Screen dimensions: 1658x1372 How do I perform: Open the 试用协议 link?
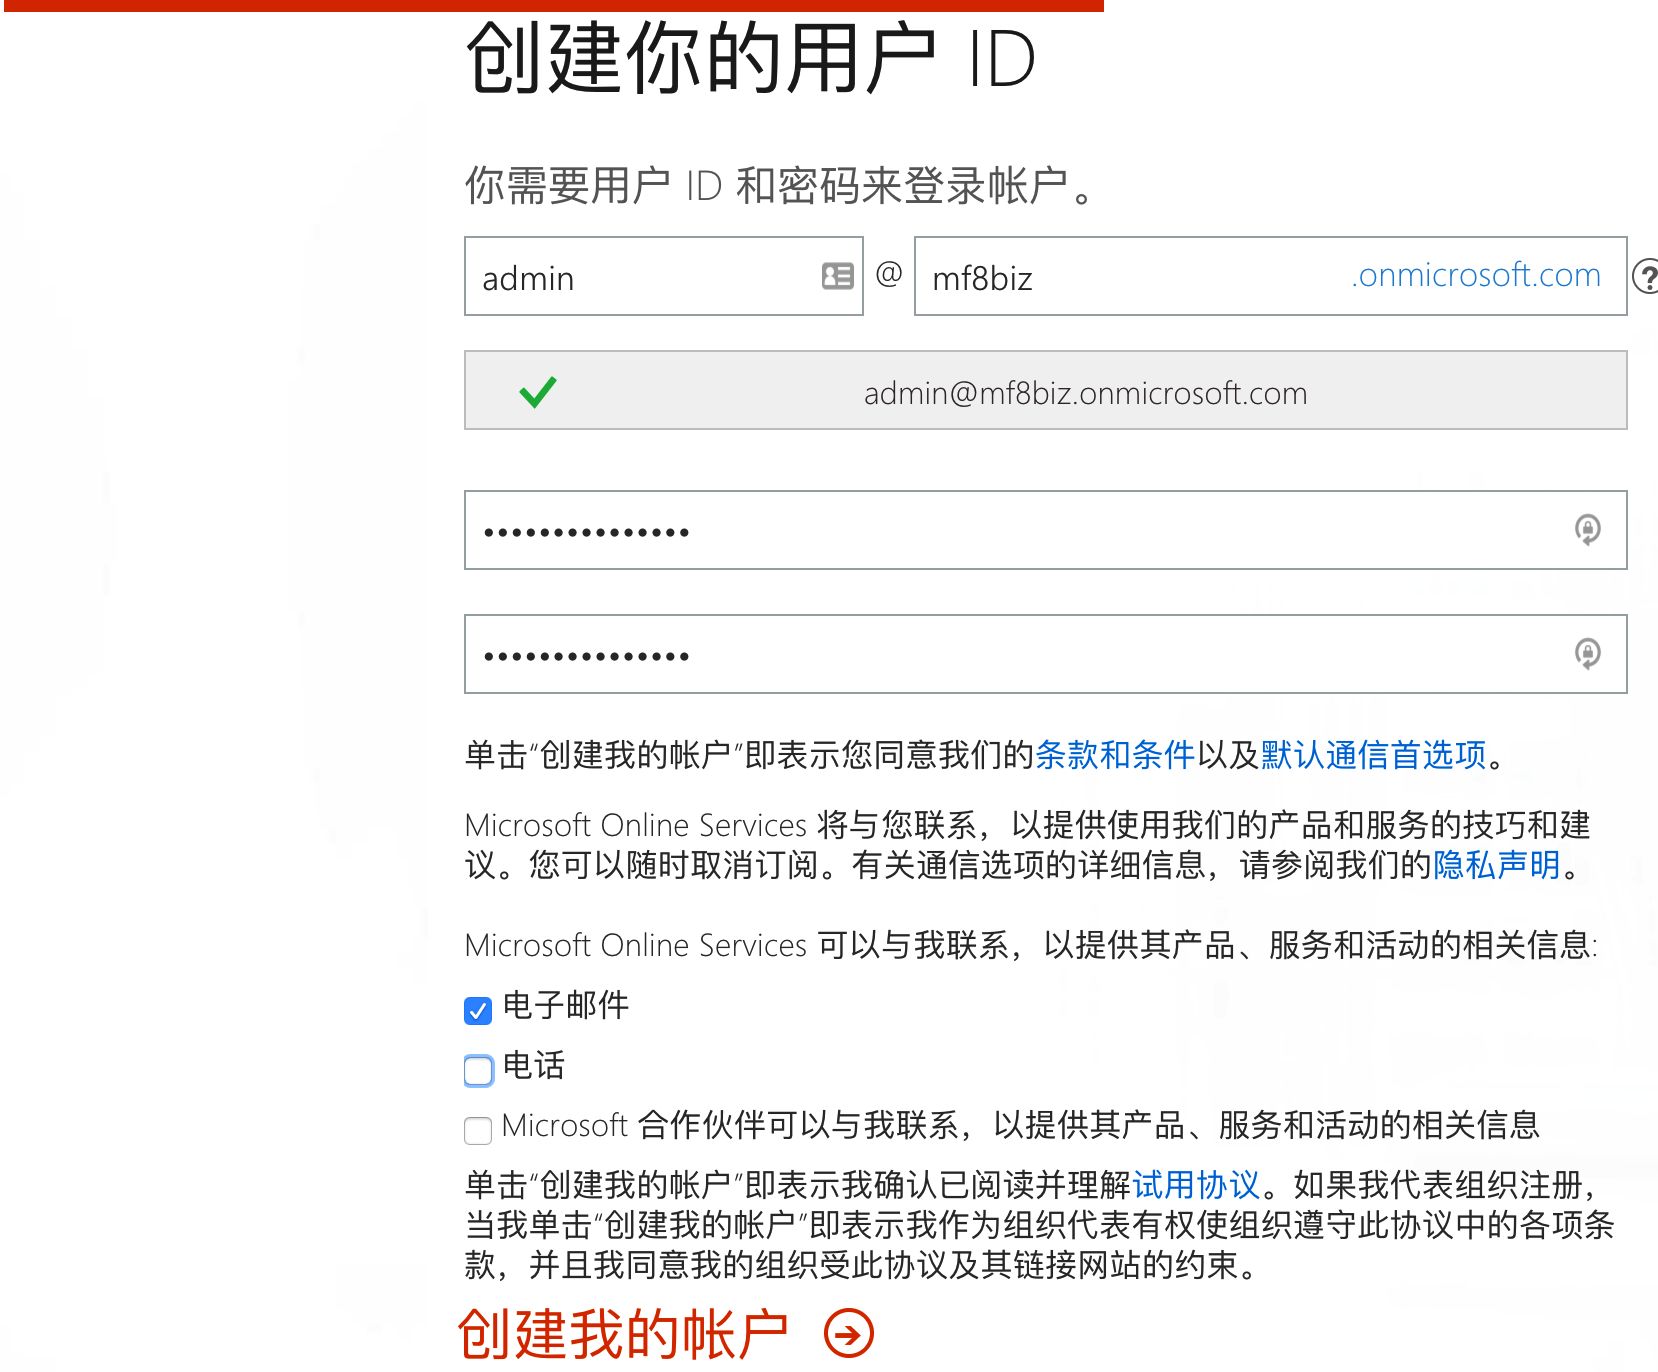click(1196, 1184)
